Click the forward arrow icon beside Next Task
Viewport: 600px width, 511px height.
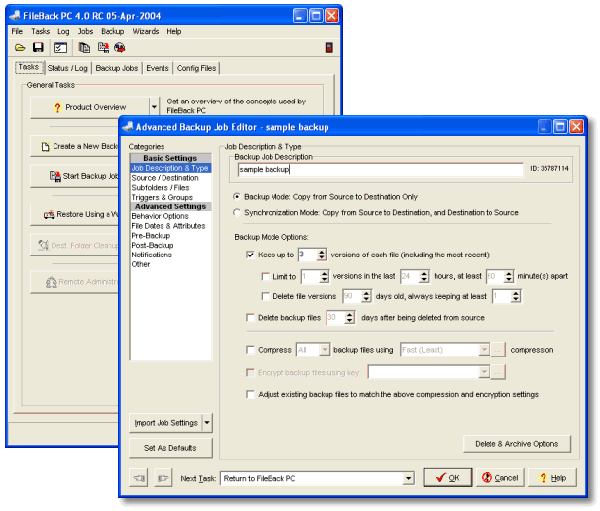click(163, 478)
